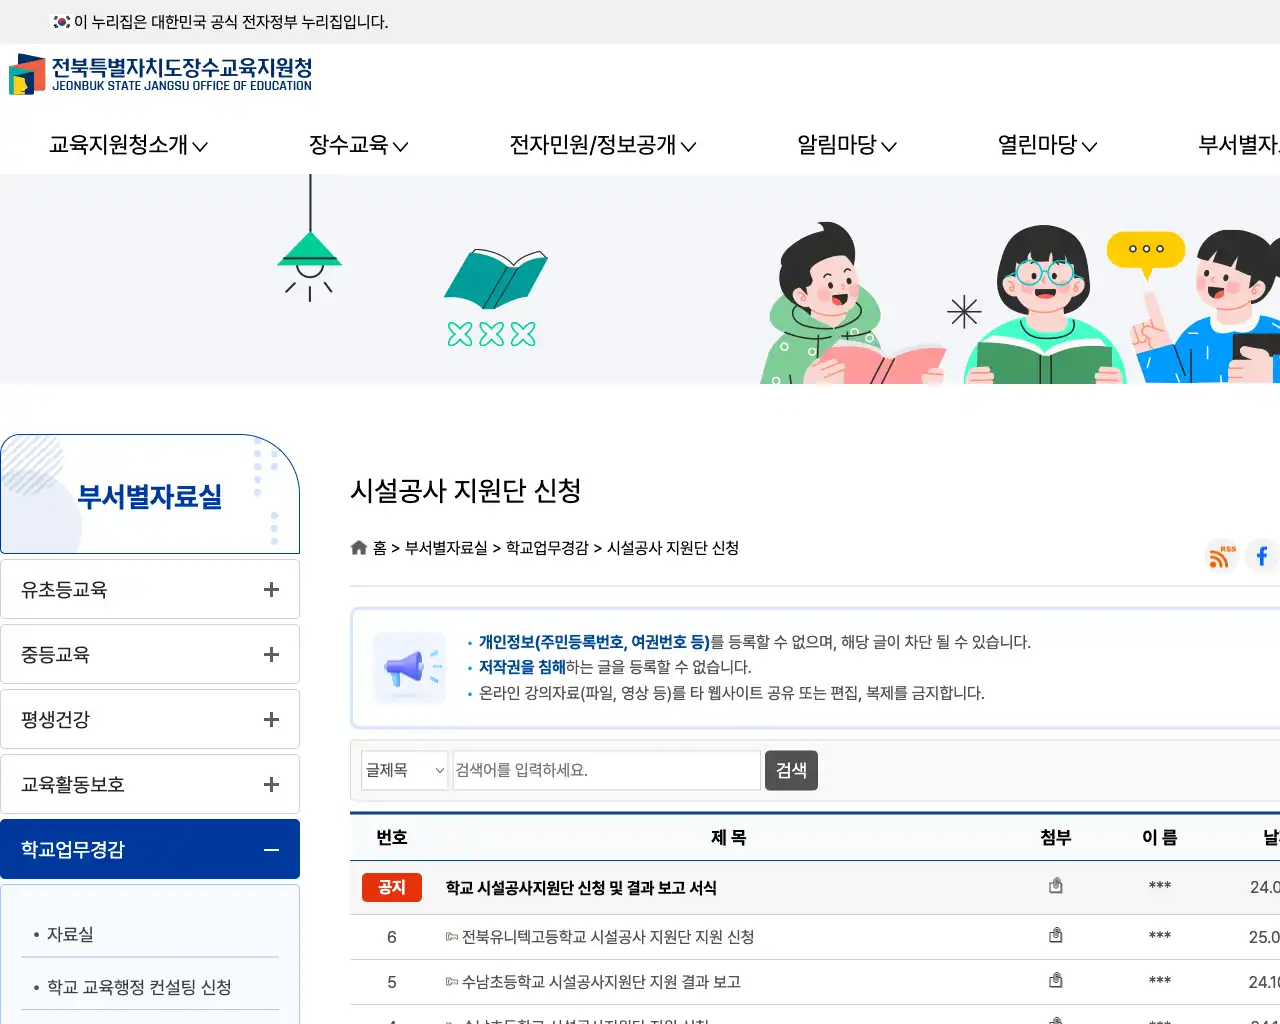
Task: Open the 교육지원청소개 top menu
Action: click(x=128, y=145)
